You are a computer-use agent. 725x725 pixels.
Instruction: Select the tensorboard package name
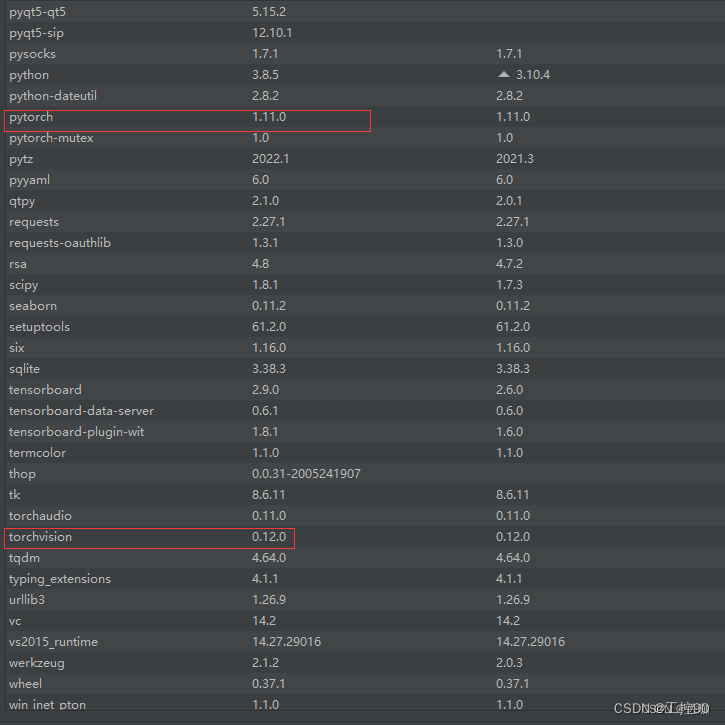tap(45, 390)
